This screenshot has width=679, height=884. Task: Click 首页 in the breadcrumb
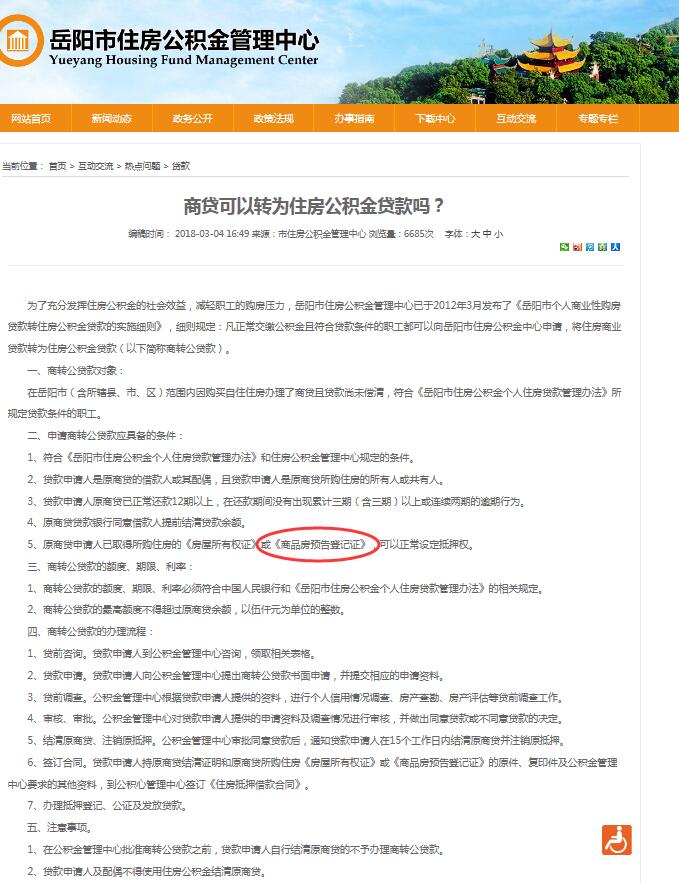(x=57, y=166)
